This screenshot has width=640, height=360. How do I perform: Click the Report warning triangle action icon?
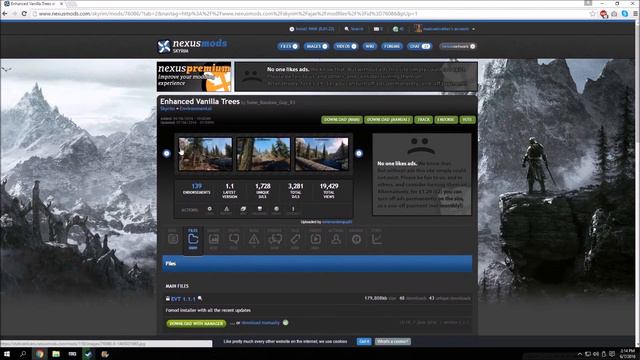pos(226,210)
